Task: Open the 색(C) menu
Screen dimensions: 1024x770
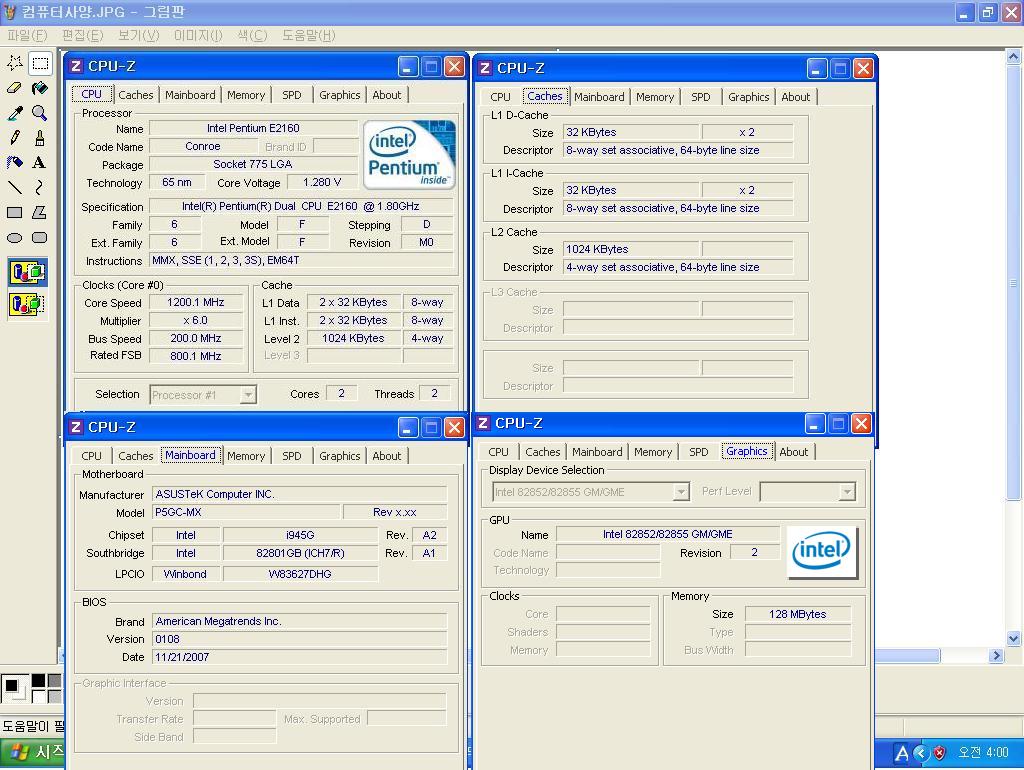Action: tap(252, 35)
